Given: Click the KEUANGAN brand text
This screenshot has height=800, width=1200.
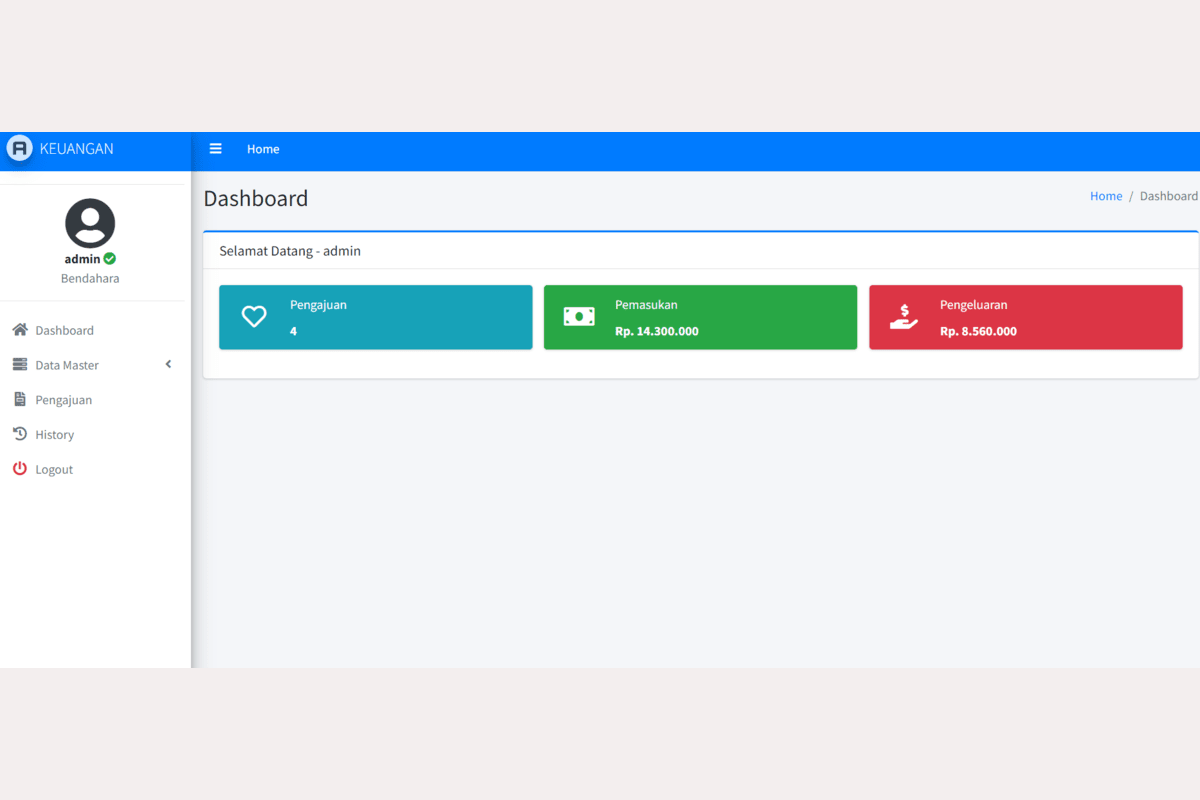Looking at the screenshot, I should coord(77,149).
